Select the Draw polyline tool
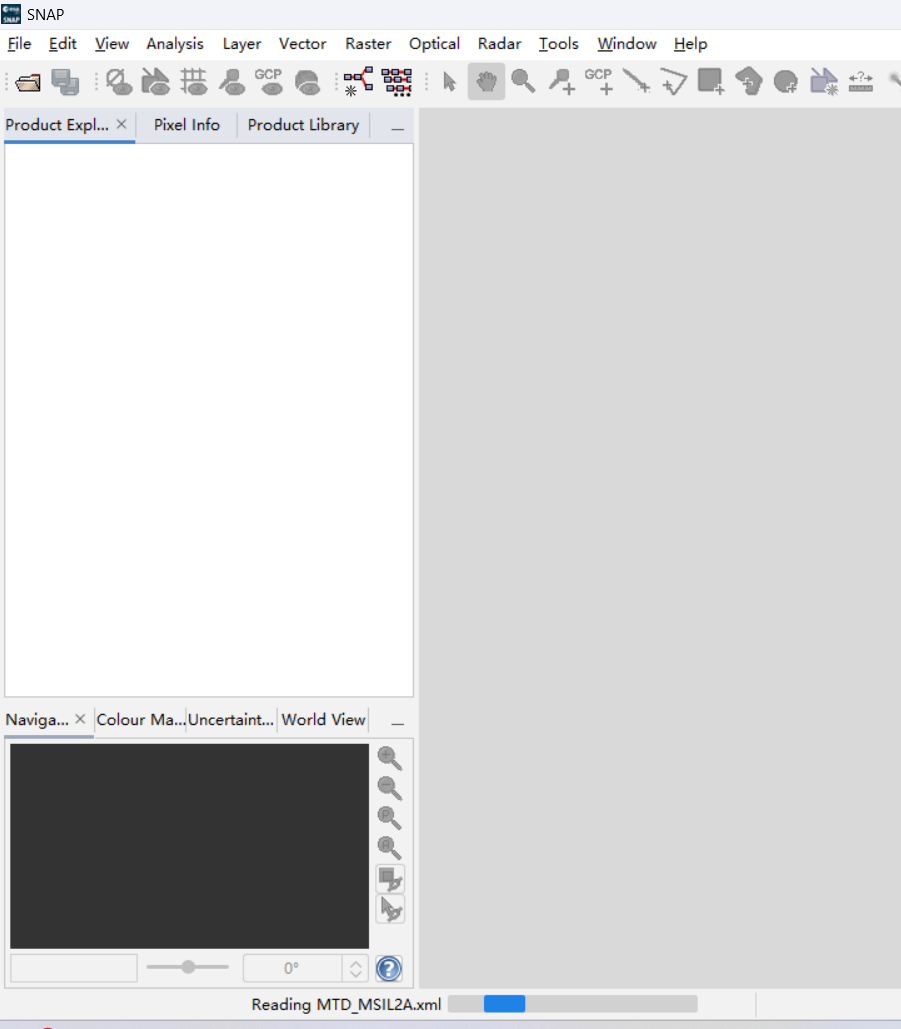This screenshot has width=901, height=1029. point(636,82)
